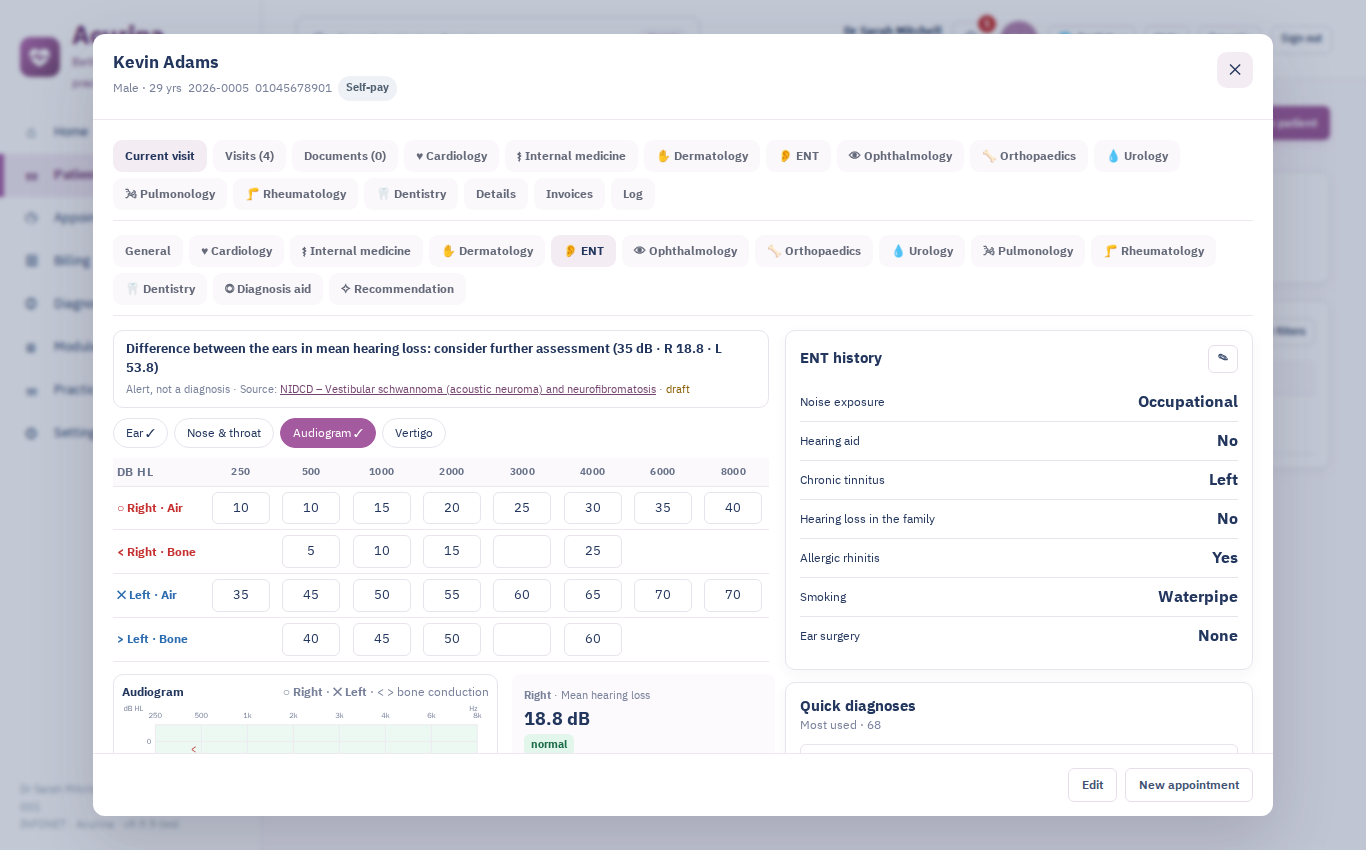This screenshot has width=1366, height=850.
Task: Click the Allergic rhinitis value Yes
Action: click(x=1225, y=558)
